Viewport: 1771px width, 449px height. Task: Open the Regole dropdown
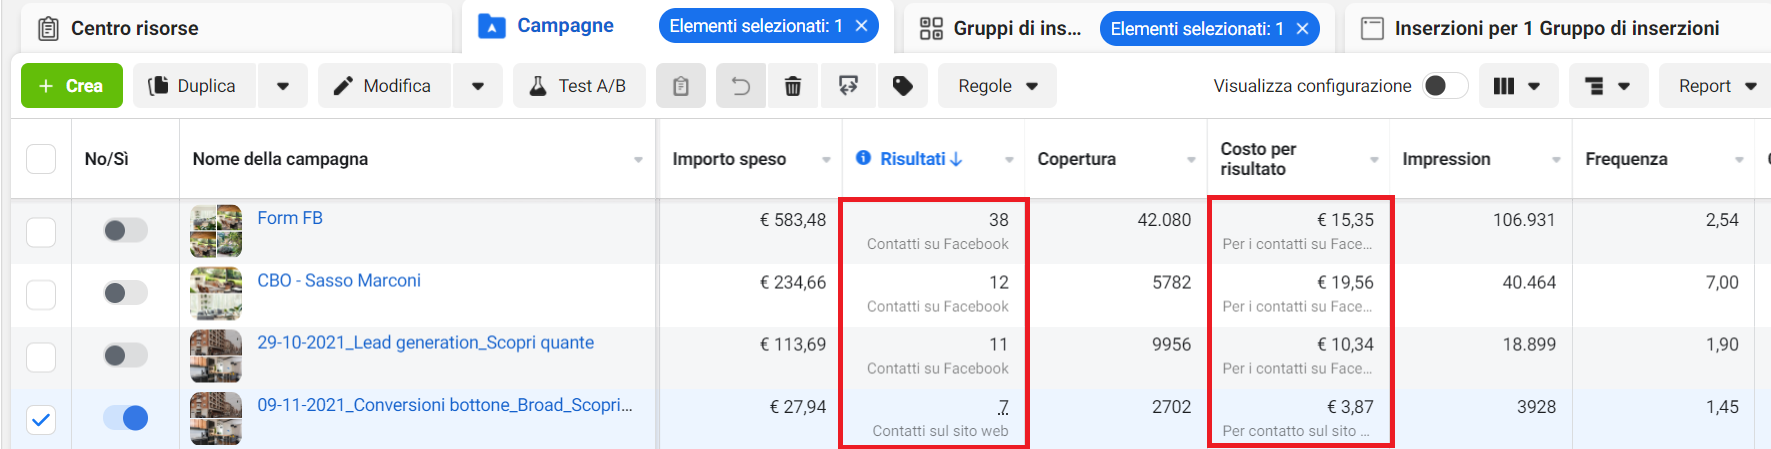(x=997, y=86)
